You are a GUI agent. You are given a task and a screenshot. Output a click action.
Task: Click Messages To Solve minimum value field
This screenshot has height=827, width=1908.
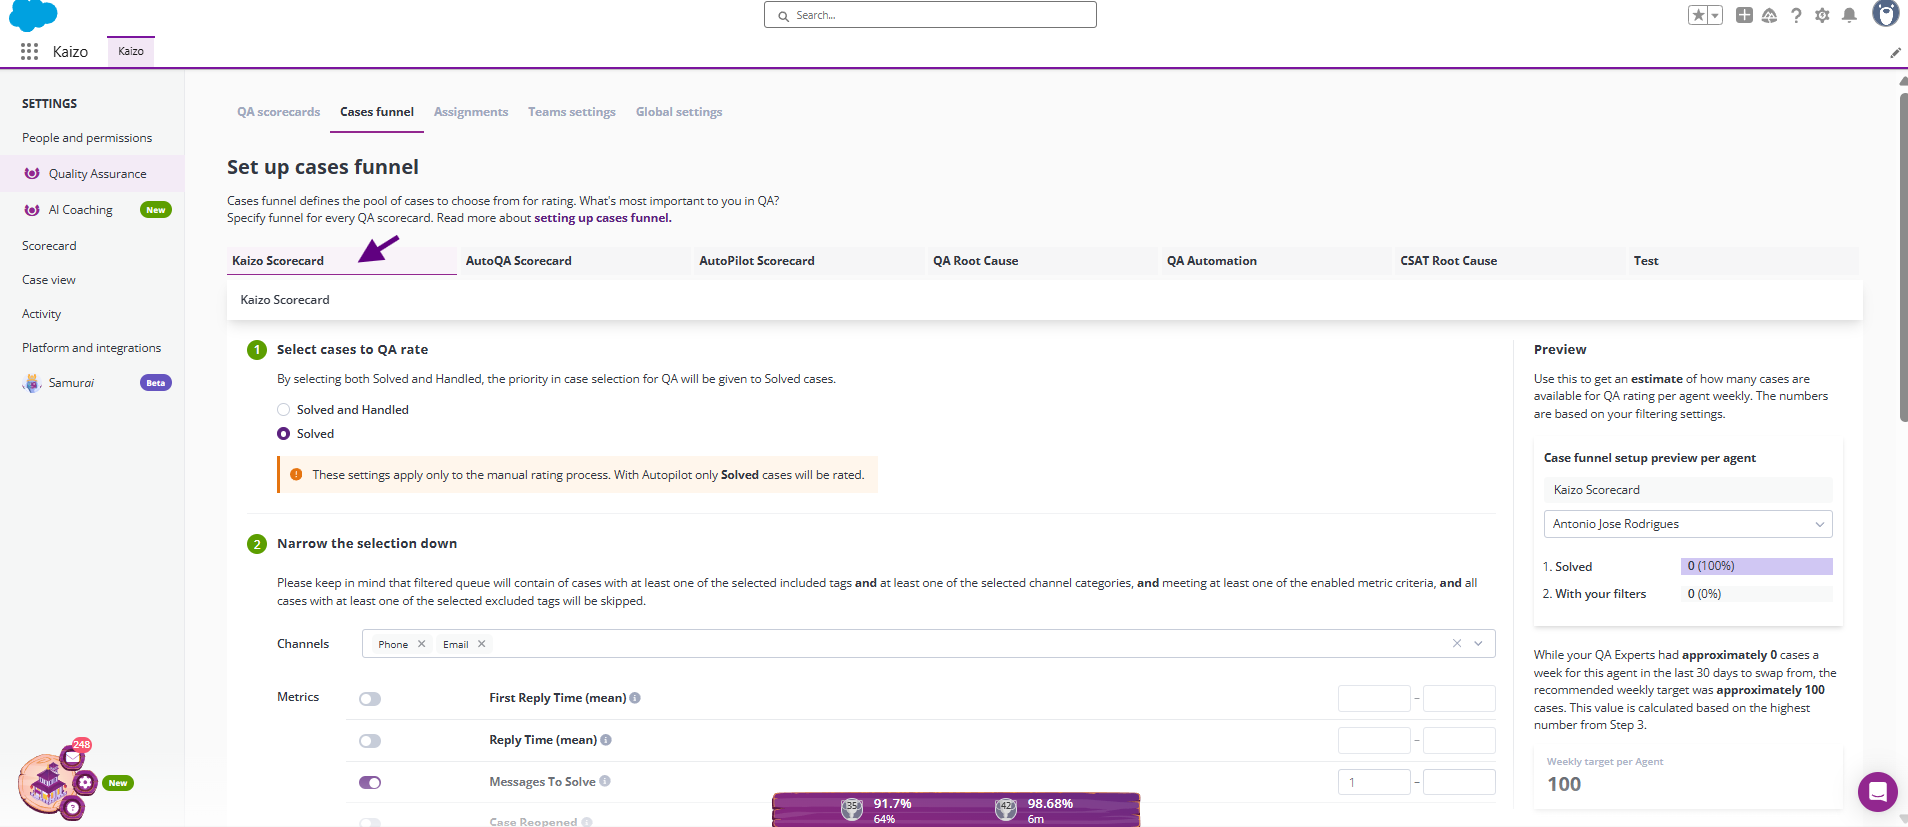click(x=1374, y=782)
